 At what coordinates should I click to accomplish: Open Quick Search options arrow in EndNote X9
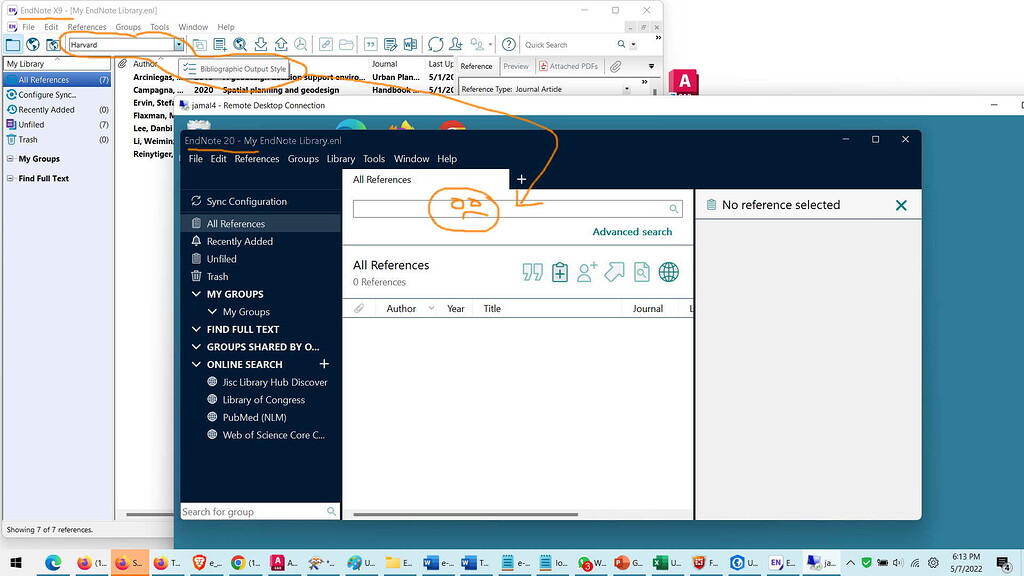633,45
